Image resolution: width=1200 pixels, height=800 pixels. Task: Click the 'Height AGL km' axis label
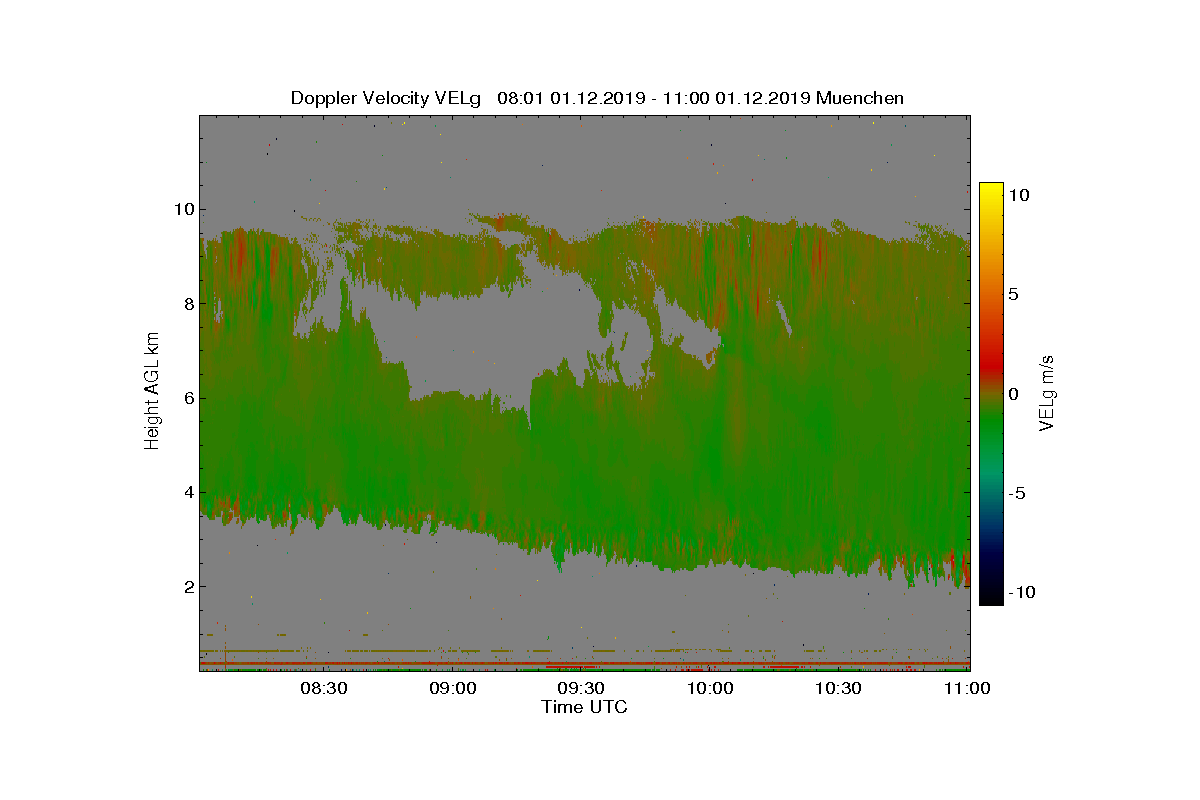coord(152,392)
